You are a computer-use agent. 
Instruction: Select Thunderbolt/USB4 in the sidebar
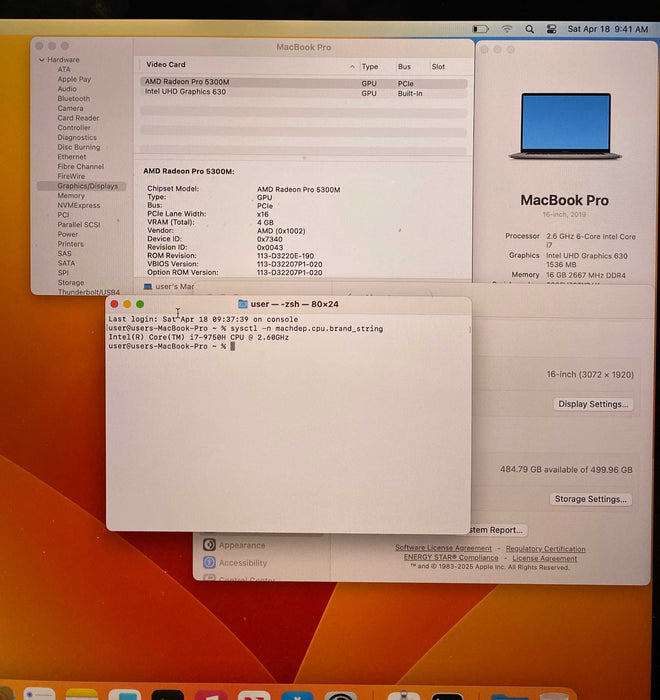click(x=88, y=292)
